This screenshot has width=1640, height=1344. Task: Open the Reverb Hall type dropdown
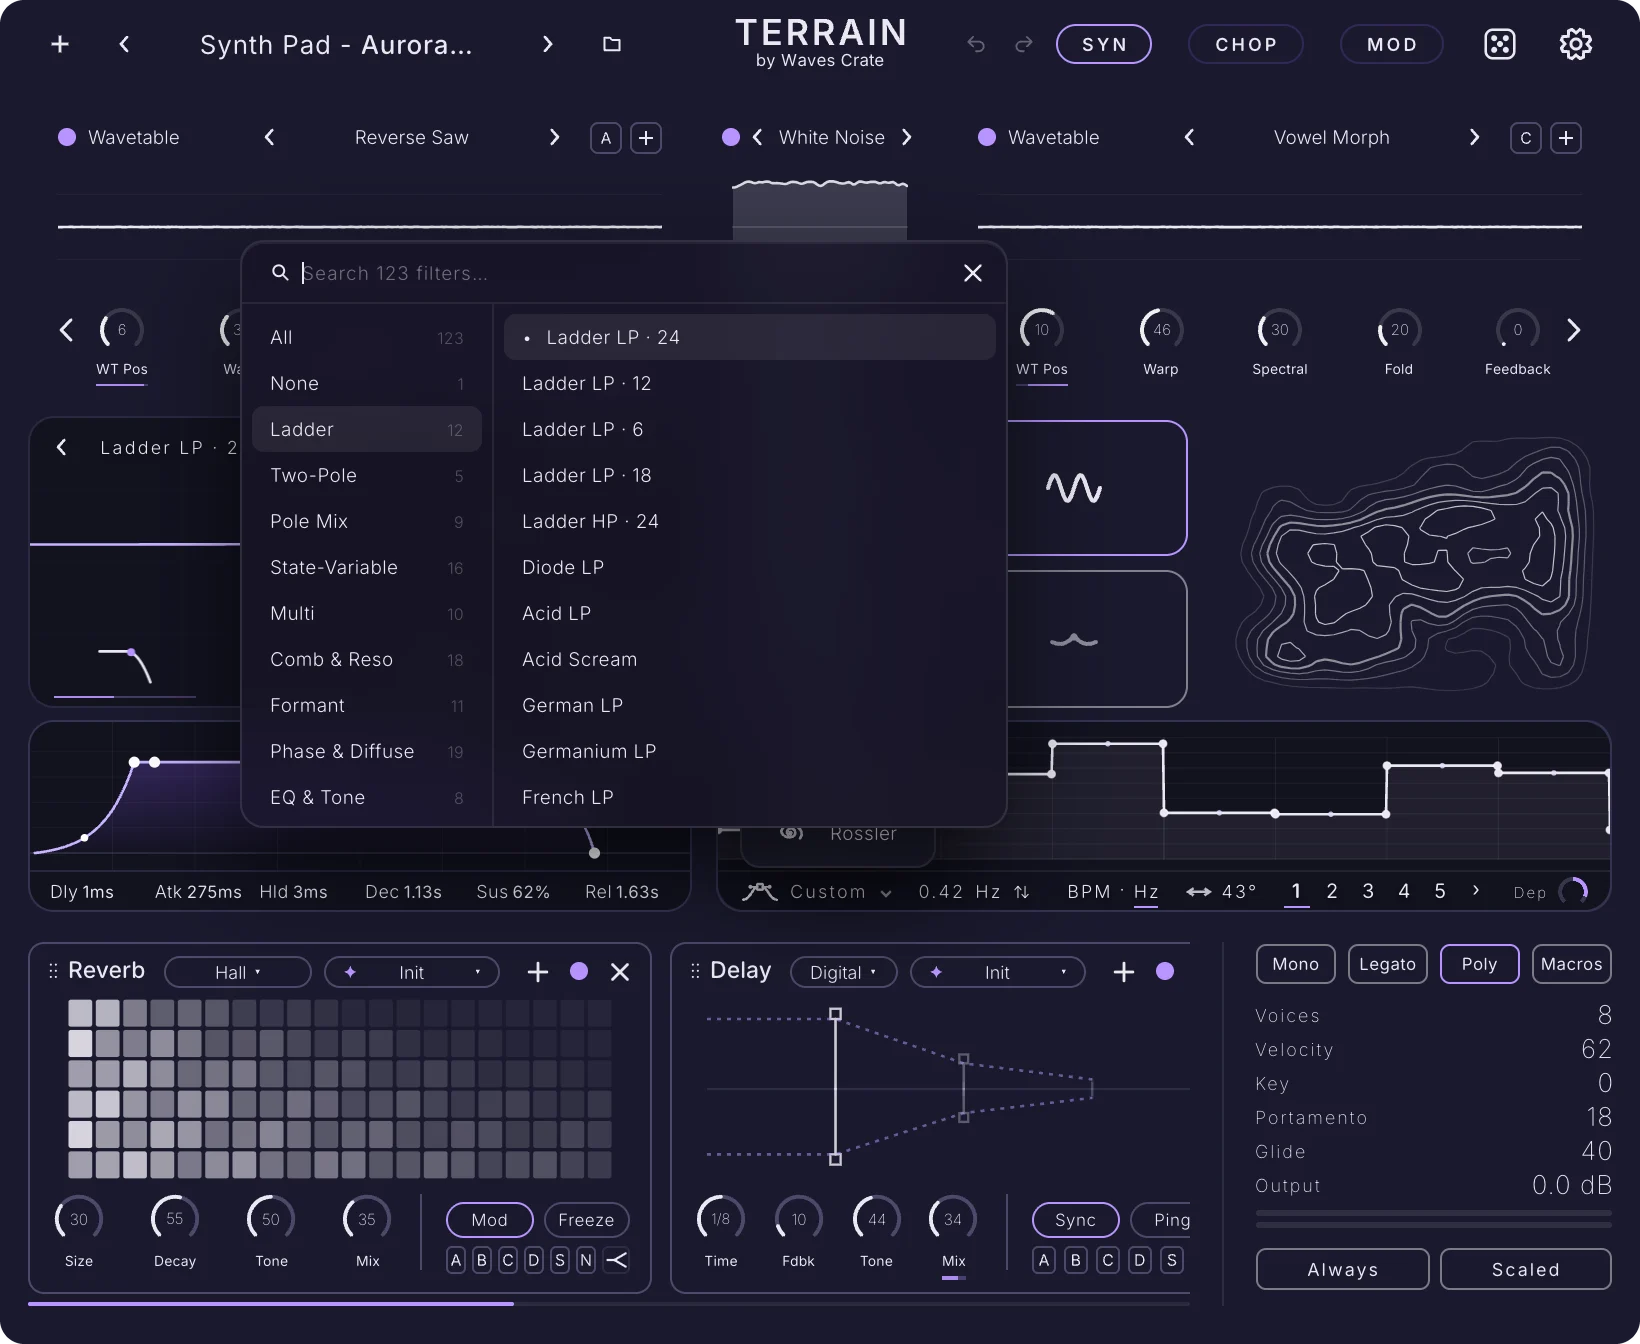pyautogui.click(x=237, y=972)
